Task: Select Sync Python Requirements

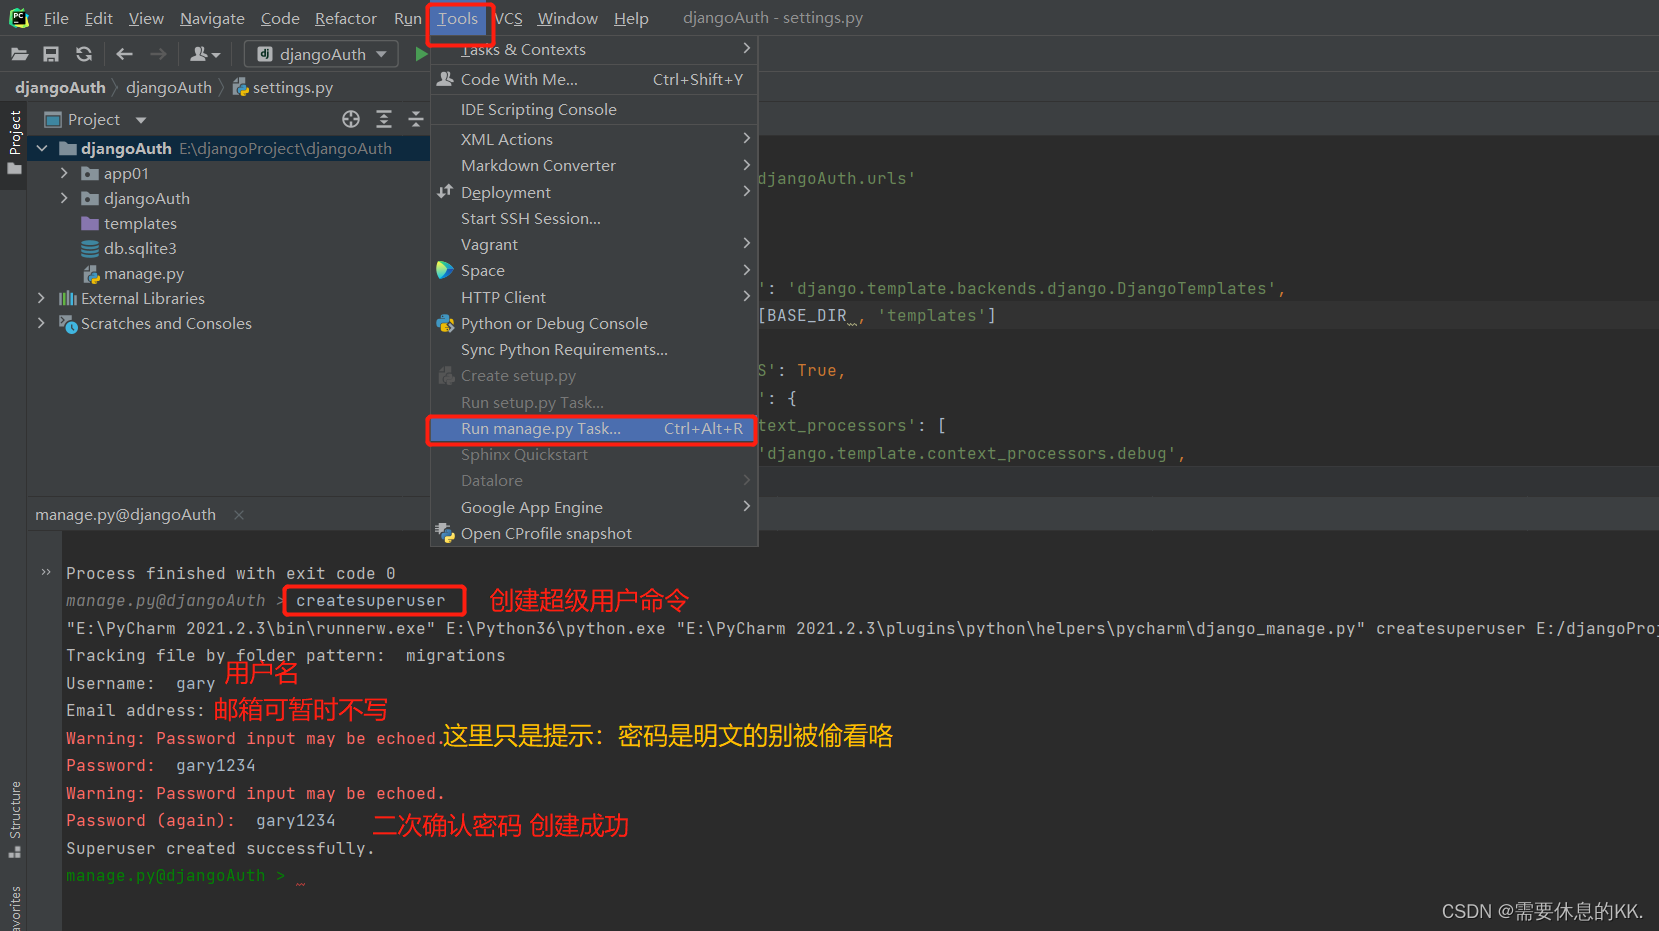Action: click(x=594, y=349)
